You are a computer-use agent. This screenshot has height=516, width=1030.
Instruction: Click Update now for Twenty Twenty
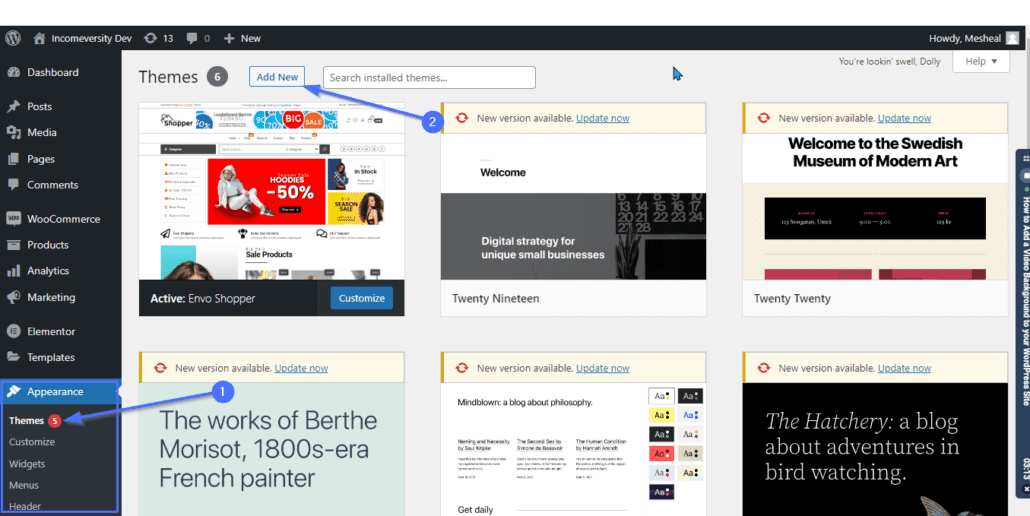(905, 118)
